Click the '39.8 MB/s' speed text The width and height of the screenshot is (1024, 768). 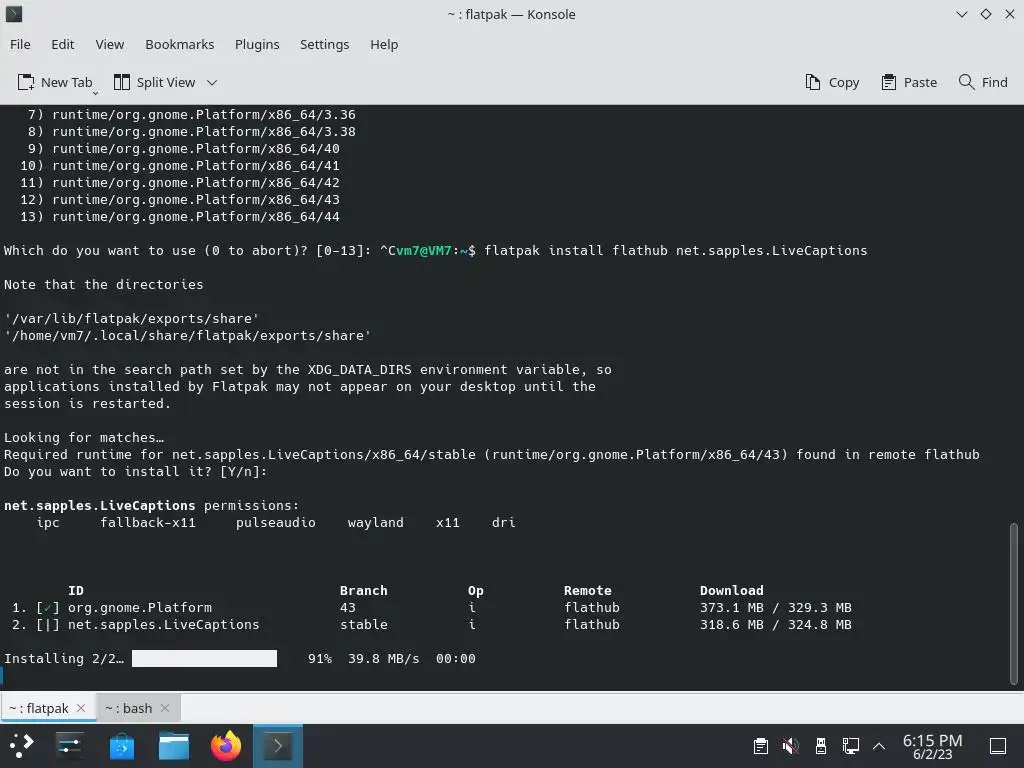pyautogui.click(x=383, y=658)
